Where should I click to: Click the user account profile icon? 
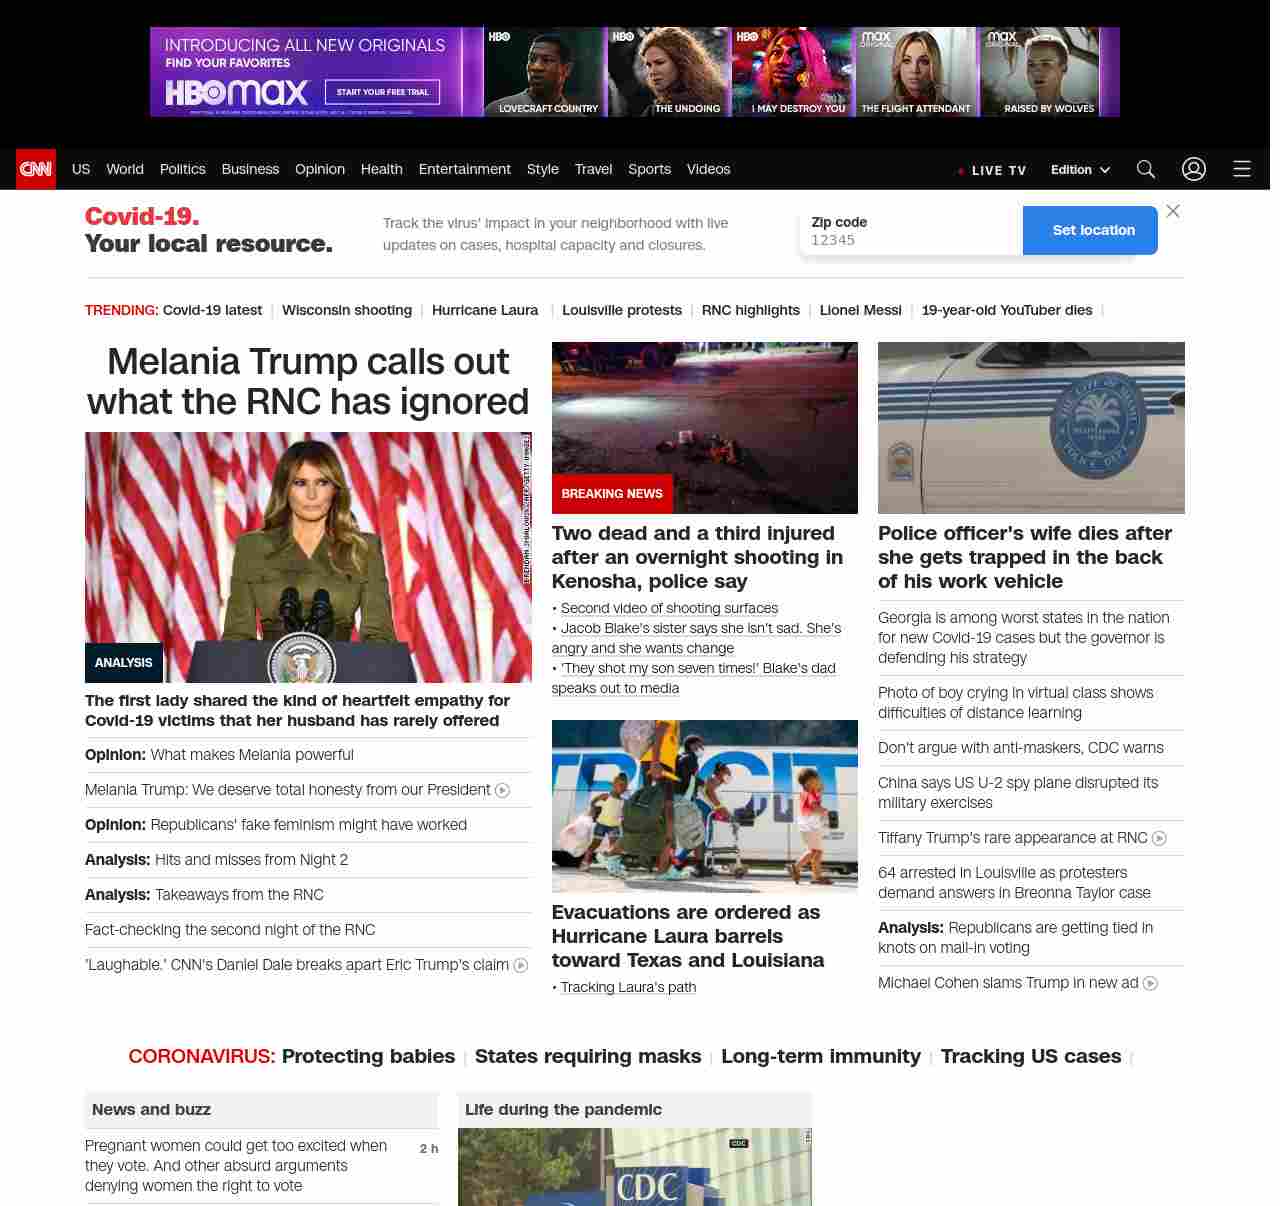(1194, 169)
